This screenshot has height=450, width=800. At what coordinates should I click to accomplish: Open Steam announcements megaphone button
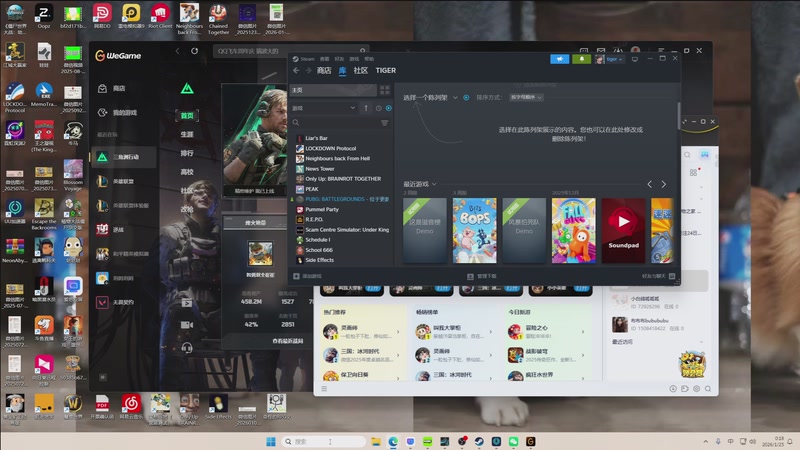point(560,59)
